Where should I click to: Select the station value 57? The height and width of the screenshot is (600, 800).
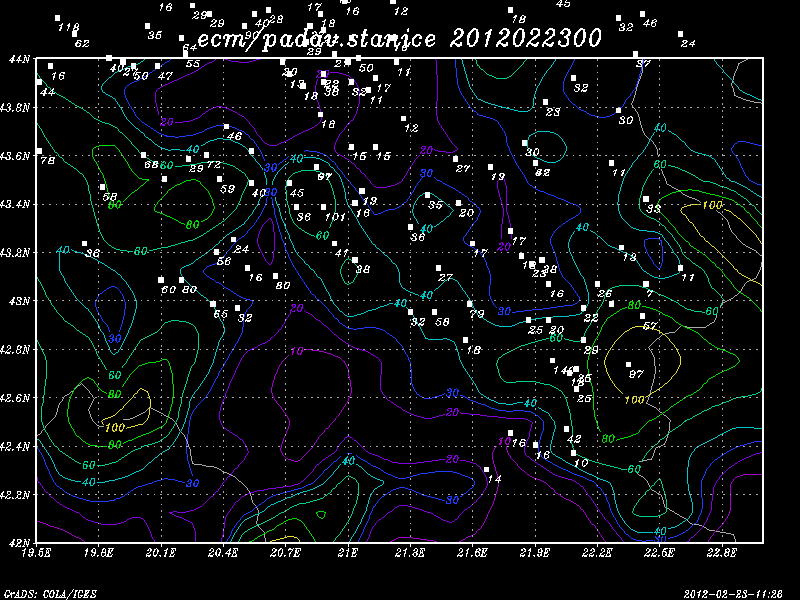(650, 326)
